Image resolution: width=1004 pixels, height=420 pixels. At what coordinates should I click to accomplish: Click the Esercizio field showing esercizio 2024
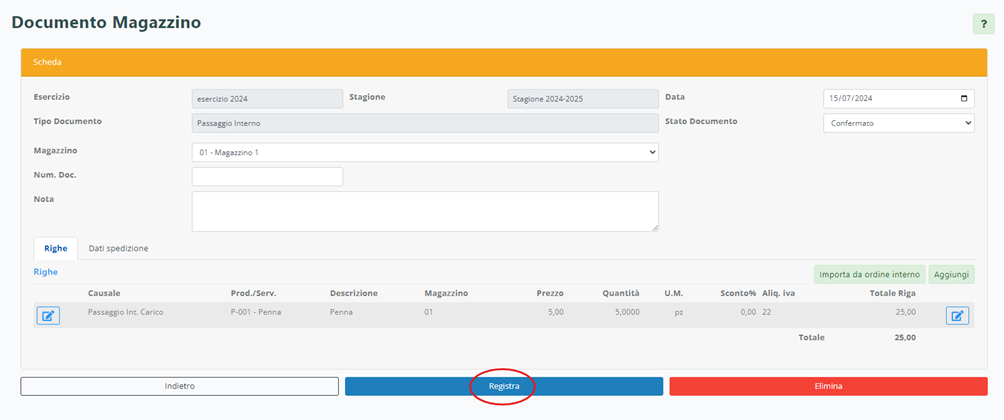point(267,99)
